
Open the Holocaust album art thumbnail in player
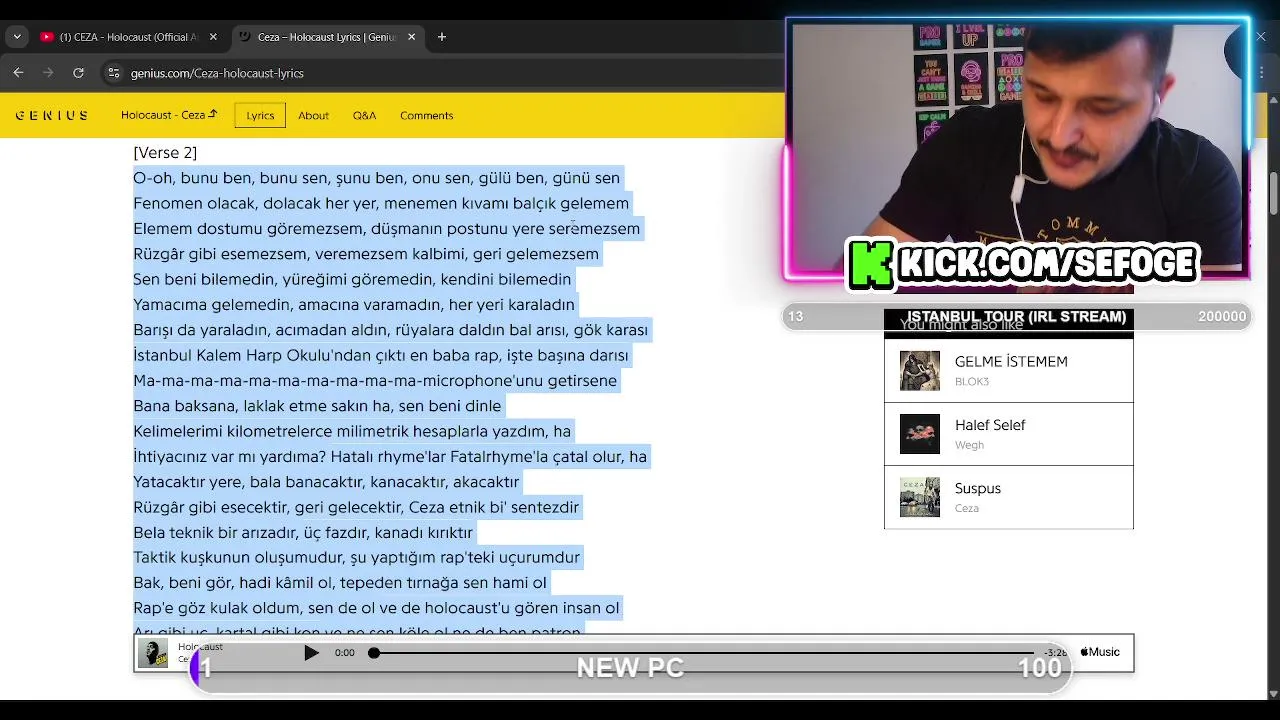(x=153, y=653)
